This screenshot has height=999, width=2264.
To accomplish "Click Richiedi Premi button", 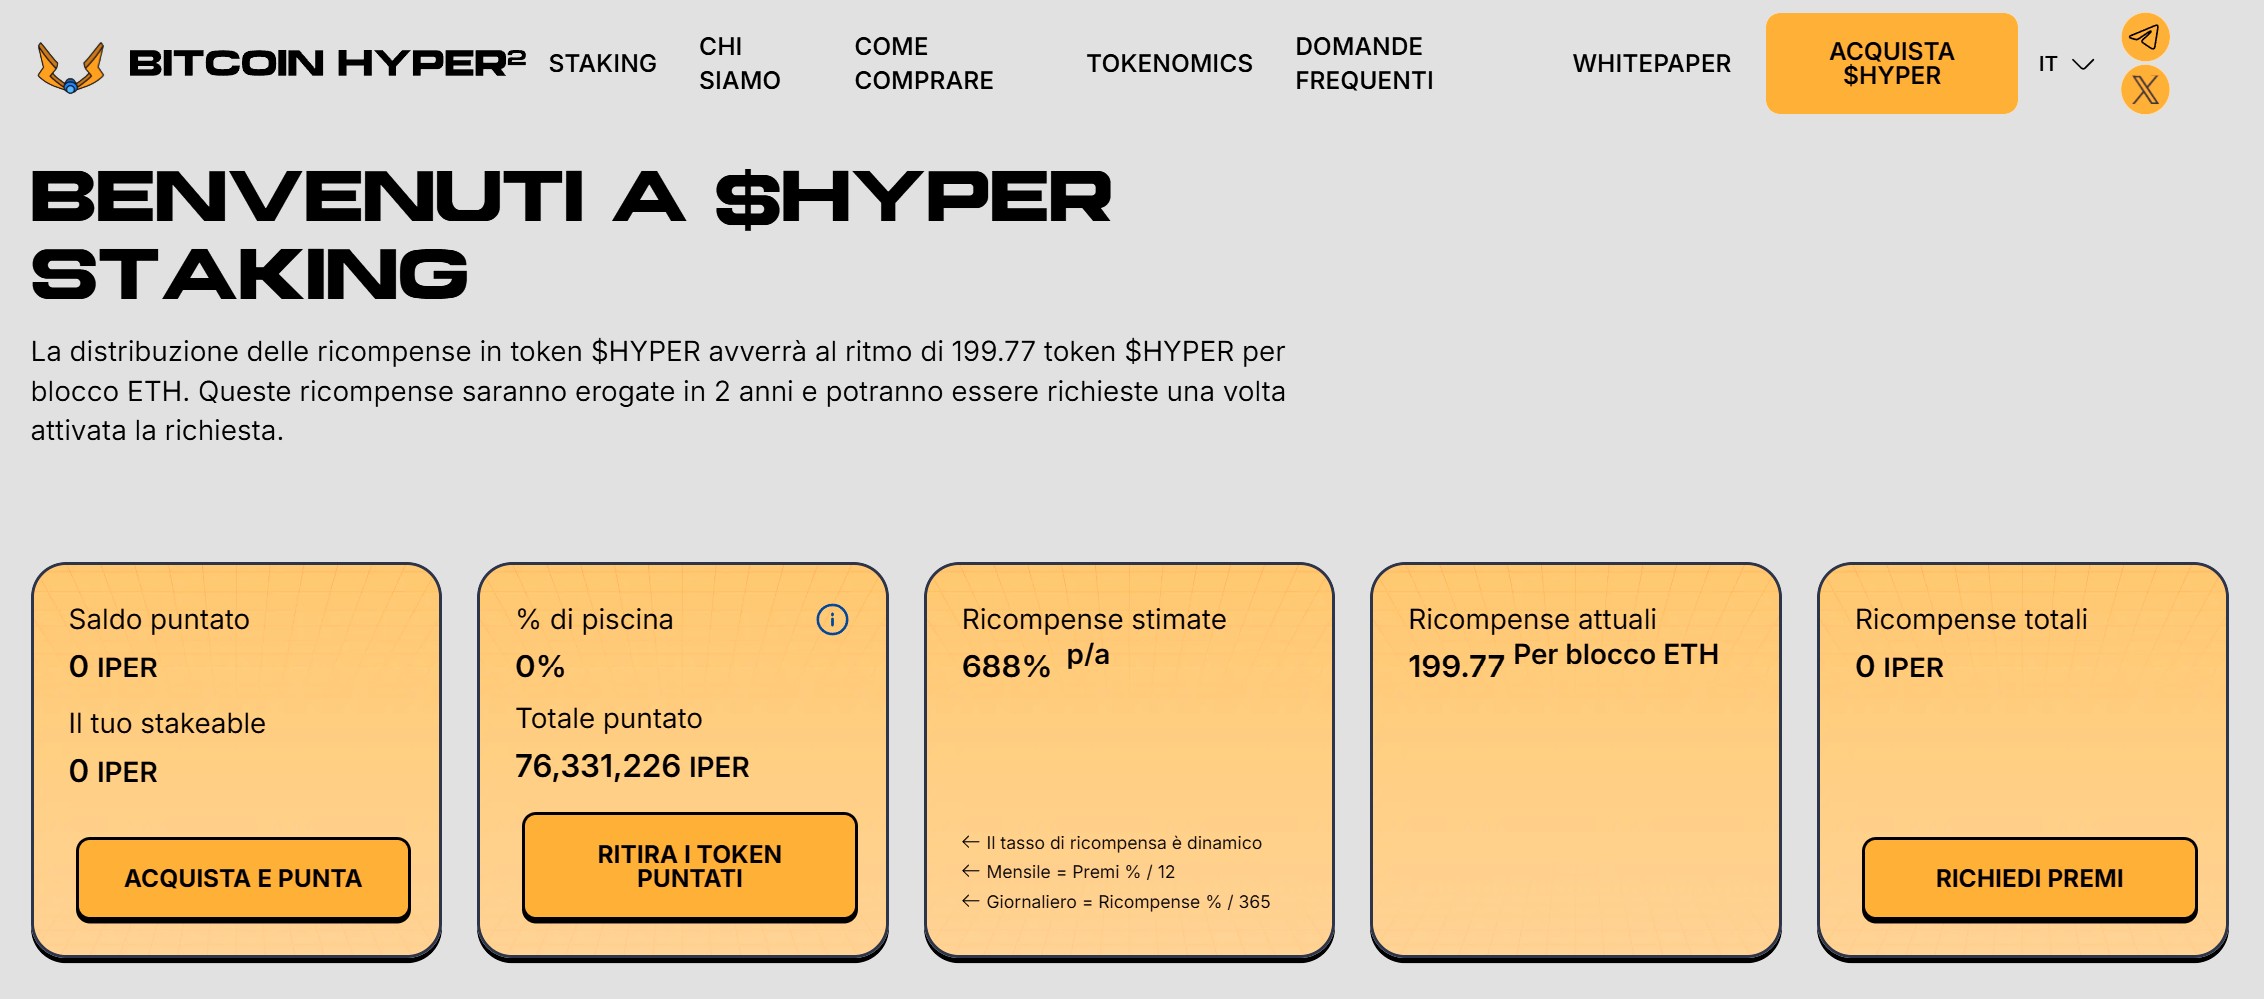I will 2029,879.
